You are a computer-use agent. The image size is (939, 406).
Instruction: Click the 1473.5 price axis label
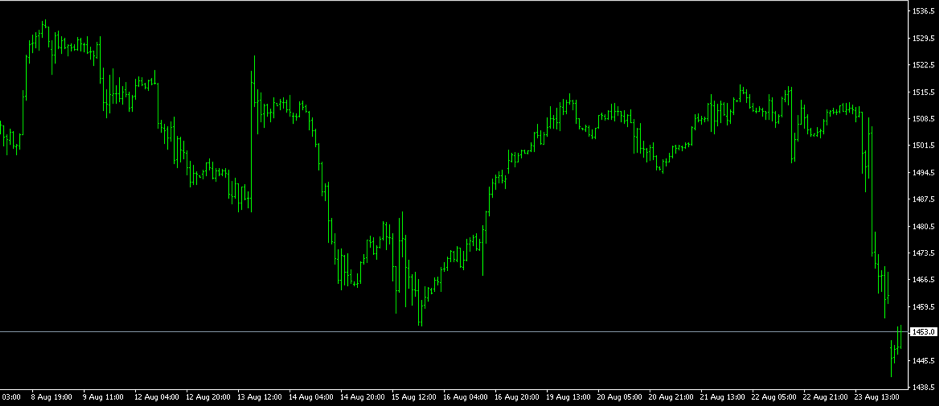924,253
